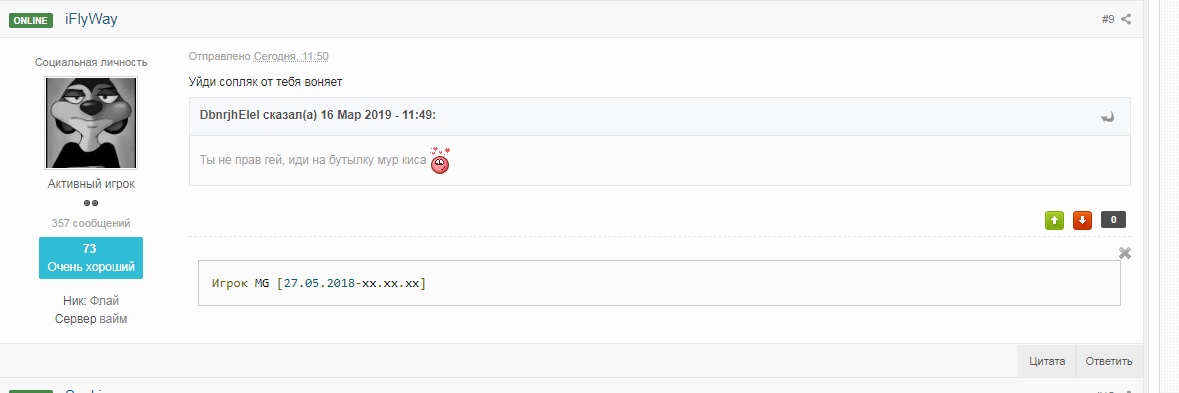Click the Ответить reply button
The image size is (1179, 393).
tap(1108, 361)
